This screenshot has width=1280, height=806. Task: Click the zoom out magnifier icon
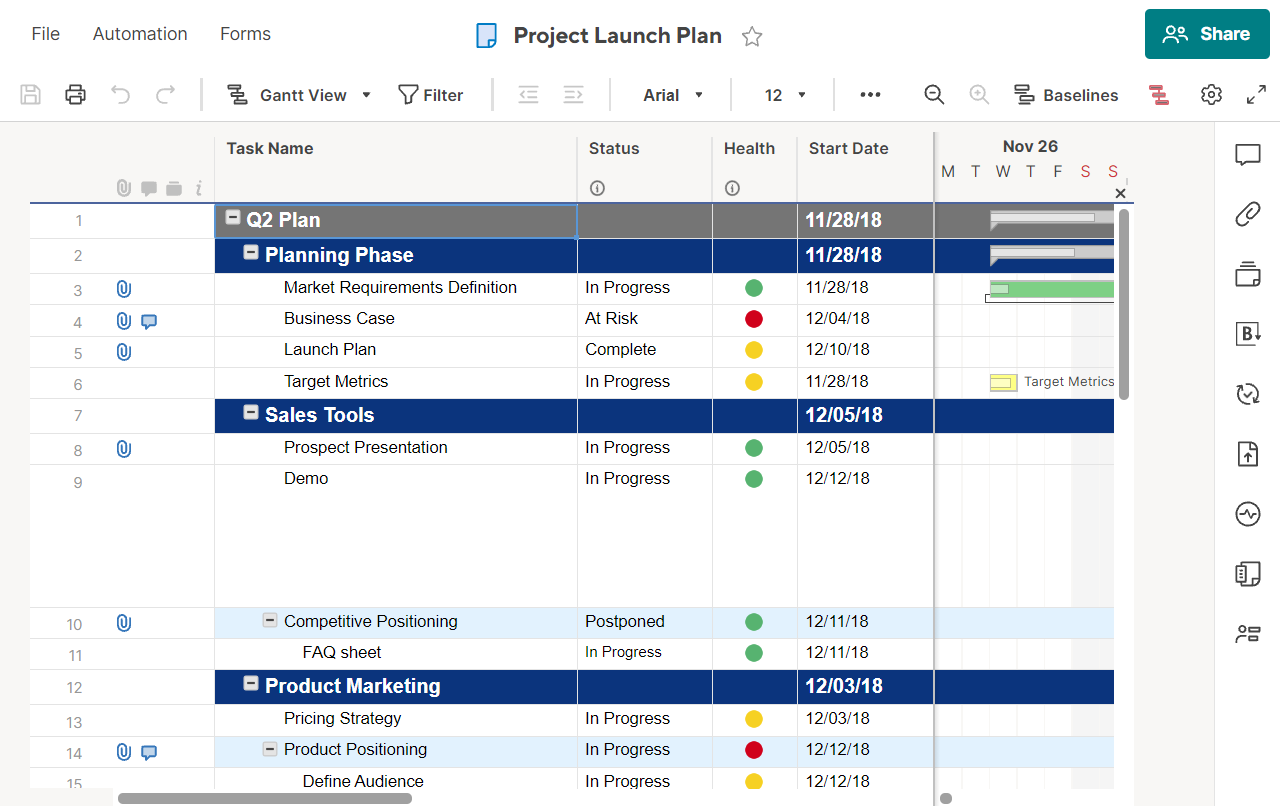pos(934,95)
